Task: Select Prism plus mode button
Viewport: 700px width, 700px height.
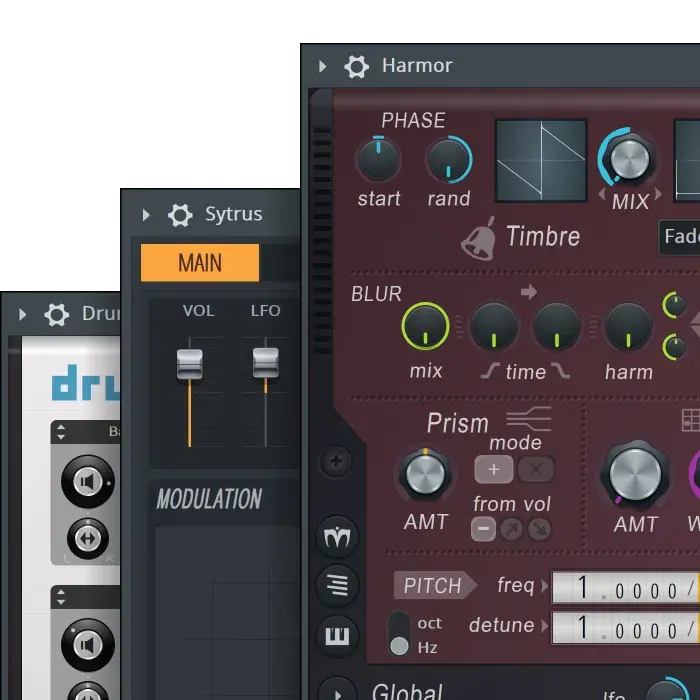Action: [x=493, y=469]
